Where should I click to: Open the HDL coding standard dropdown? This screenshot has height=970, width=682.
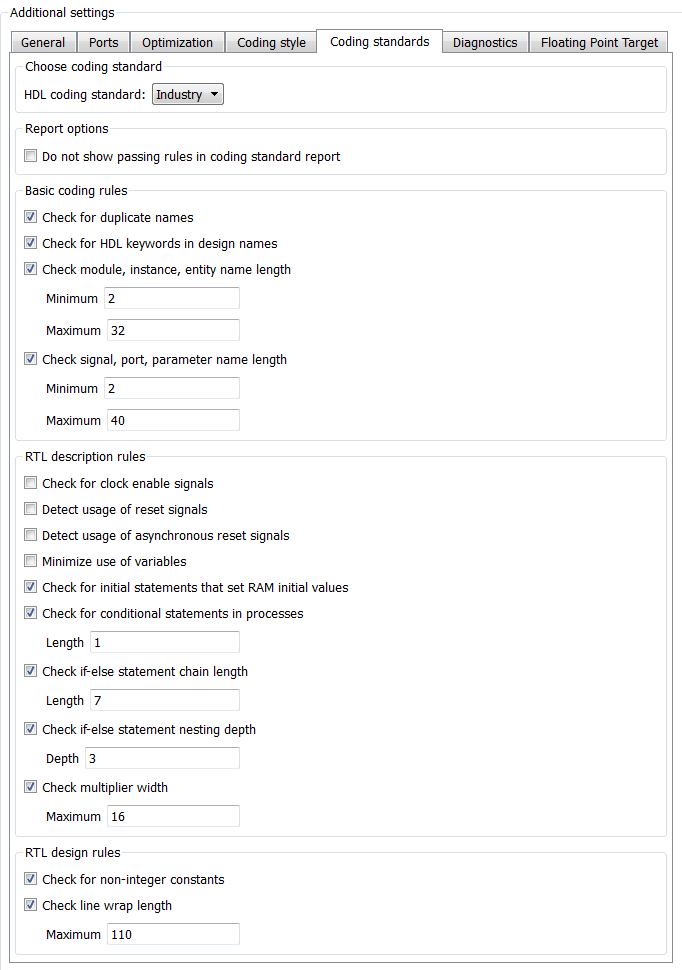tap(187, 95)
